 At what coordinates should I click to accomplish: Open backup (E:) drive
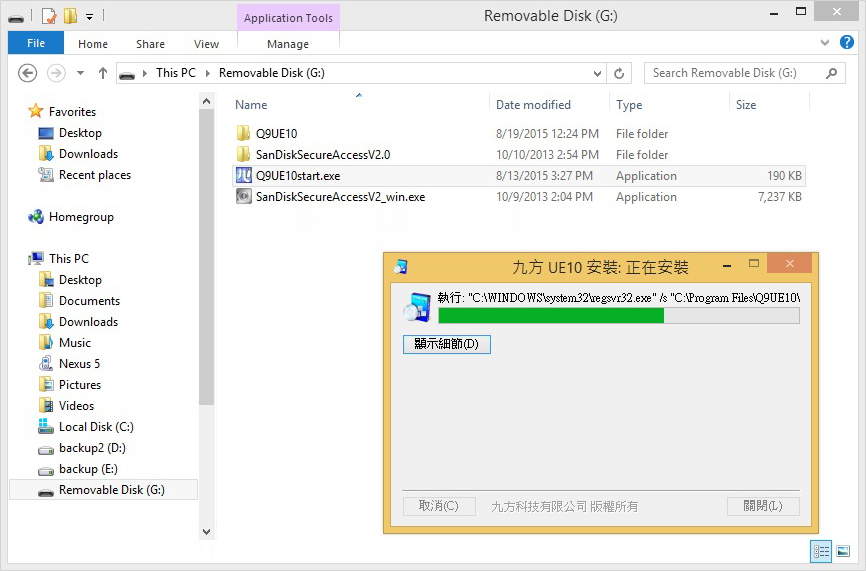pyautogui.click(x=88, y=468)
